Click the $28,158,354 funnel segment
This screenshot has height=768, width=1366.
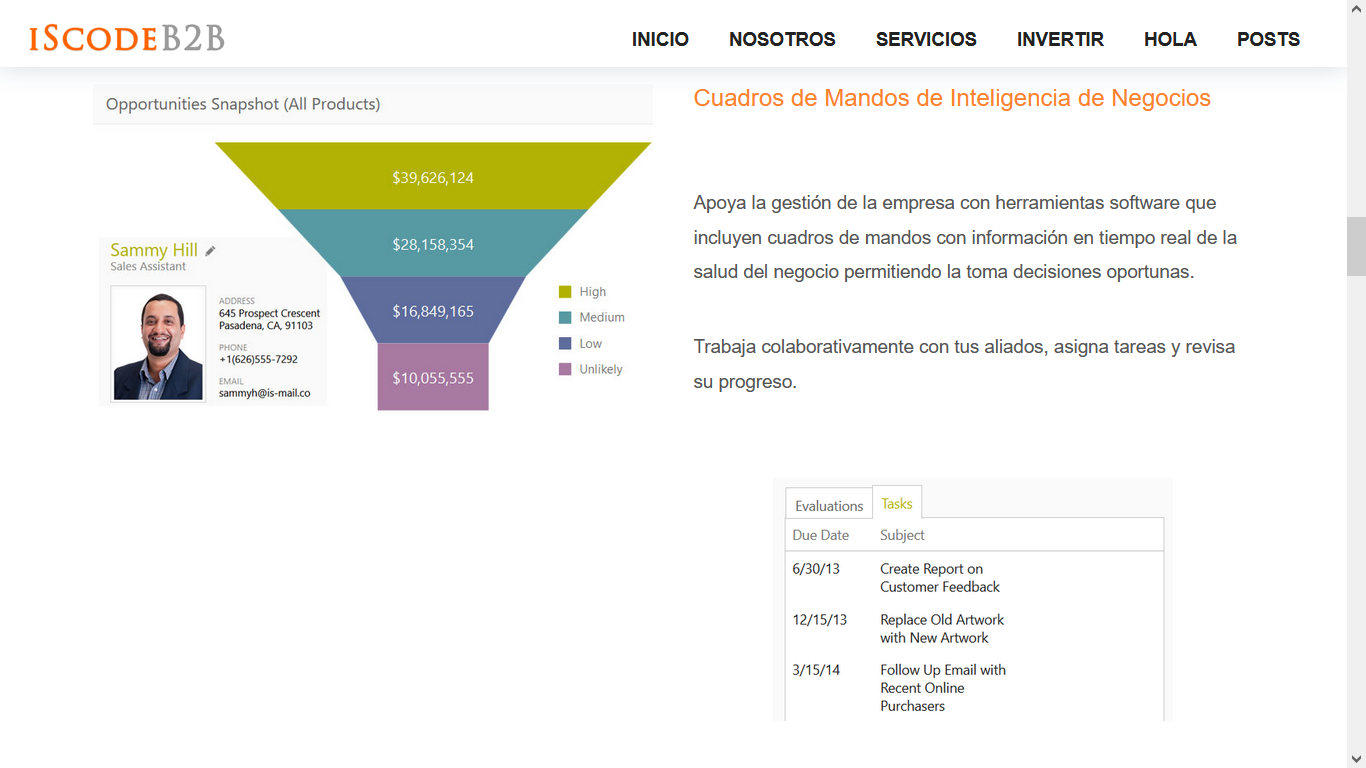pos(433,244)
